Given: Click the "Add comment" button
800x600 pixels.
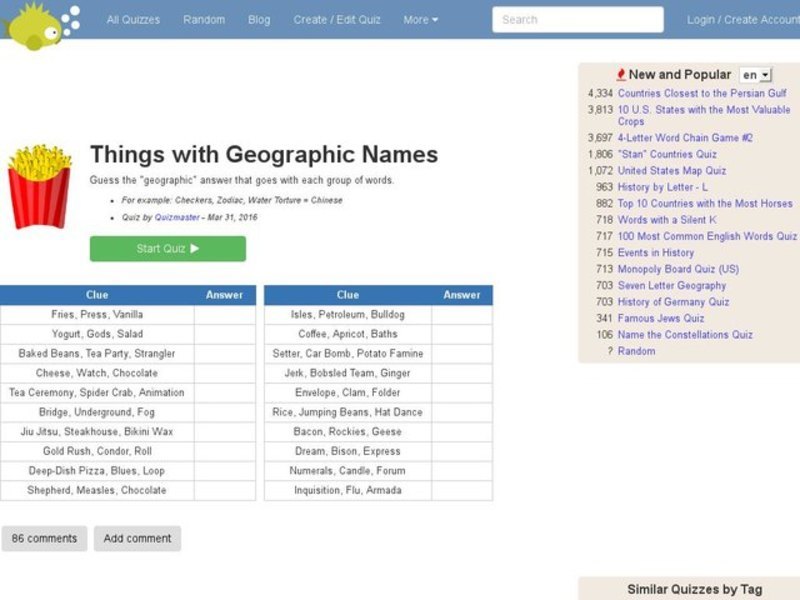Looking at the screenshot, I should (137, 538).
